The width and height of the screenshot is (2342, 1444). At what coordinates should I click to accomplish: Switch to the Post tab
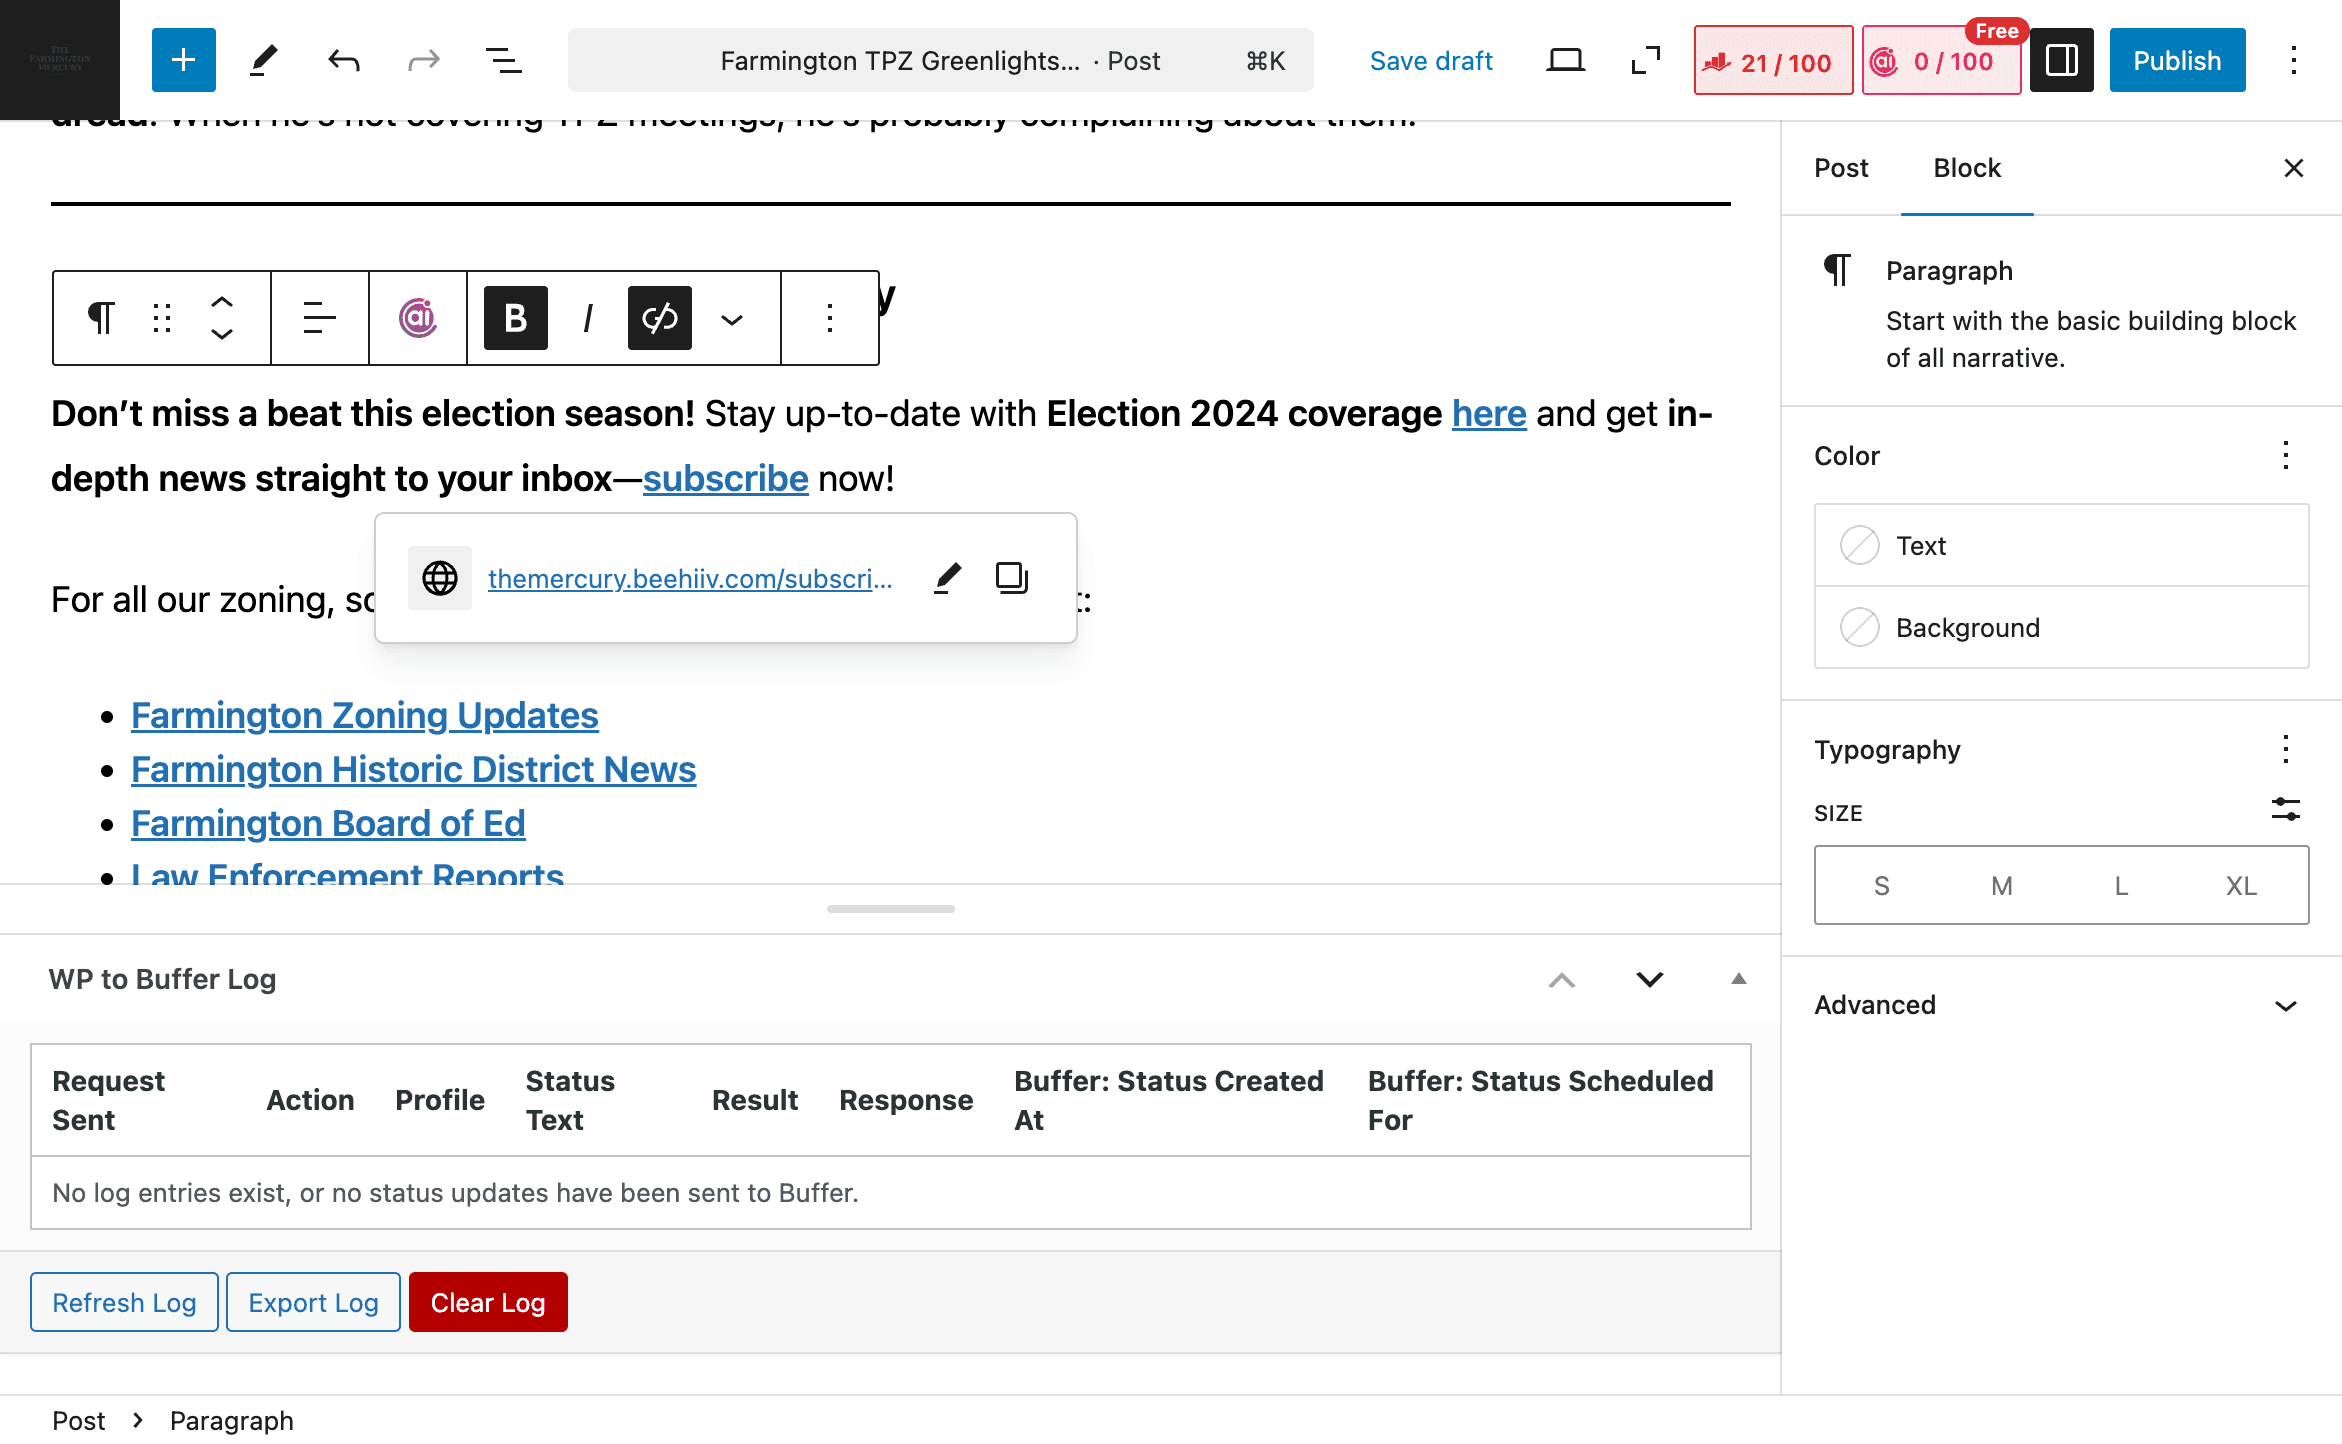tap(1841, 168)
